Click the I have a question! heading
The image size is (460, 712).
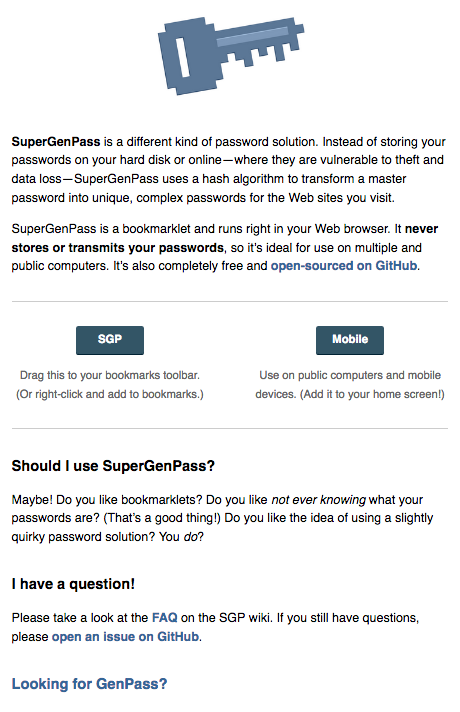coord(73,584)
